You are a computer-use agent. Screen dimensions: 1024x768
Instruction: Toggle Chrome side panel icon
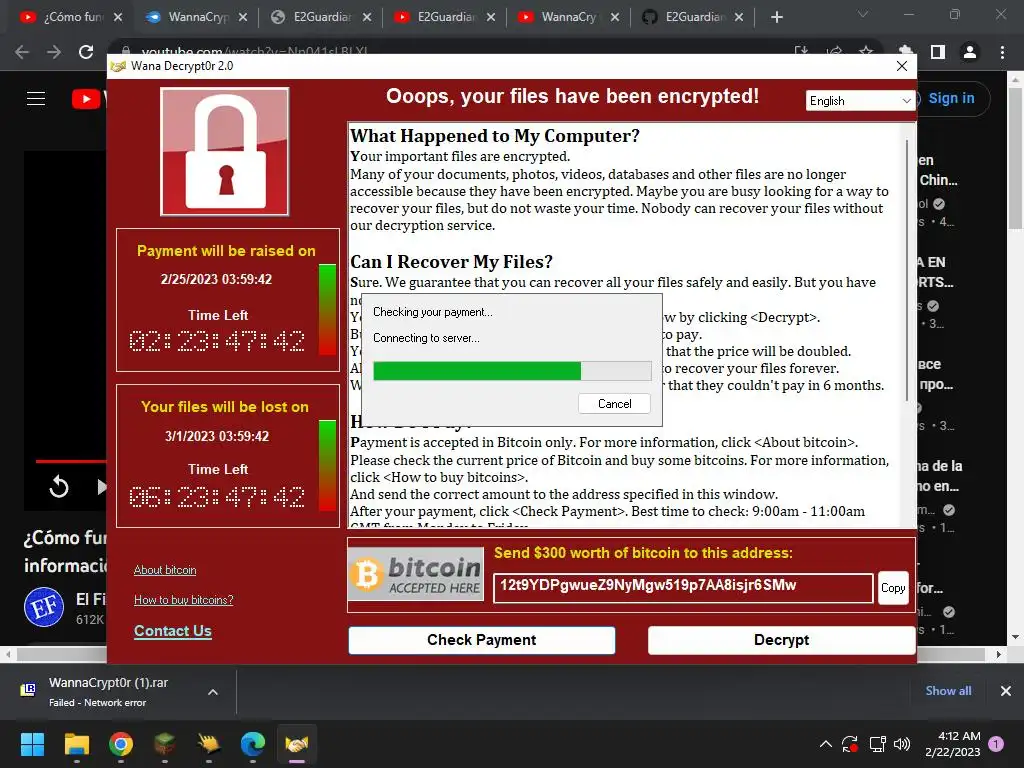point(938,52)
